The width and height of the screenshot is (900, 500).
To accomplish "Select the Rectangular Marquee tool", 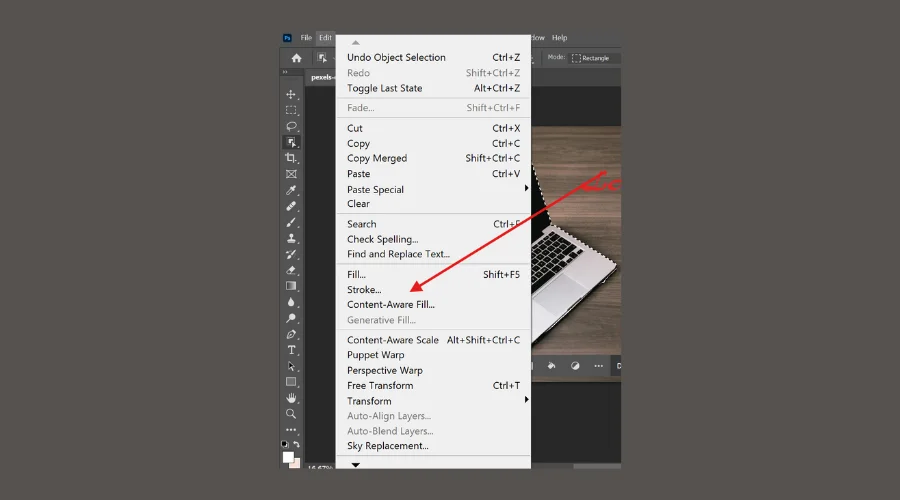I will pyautogui.click(x=291, y=110).
